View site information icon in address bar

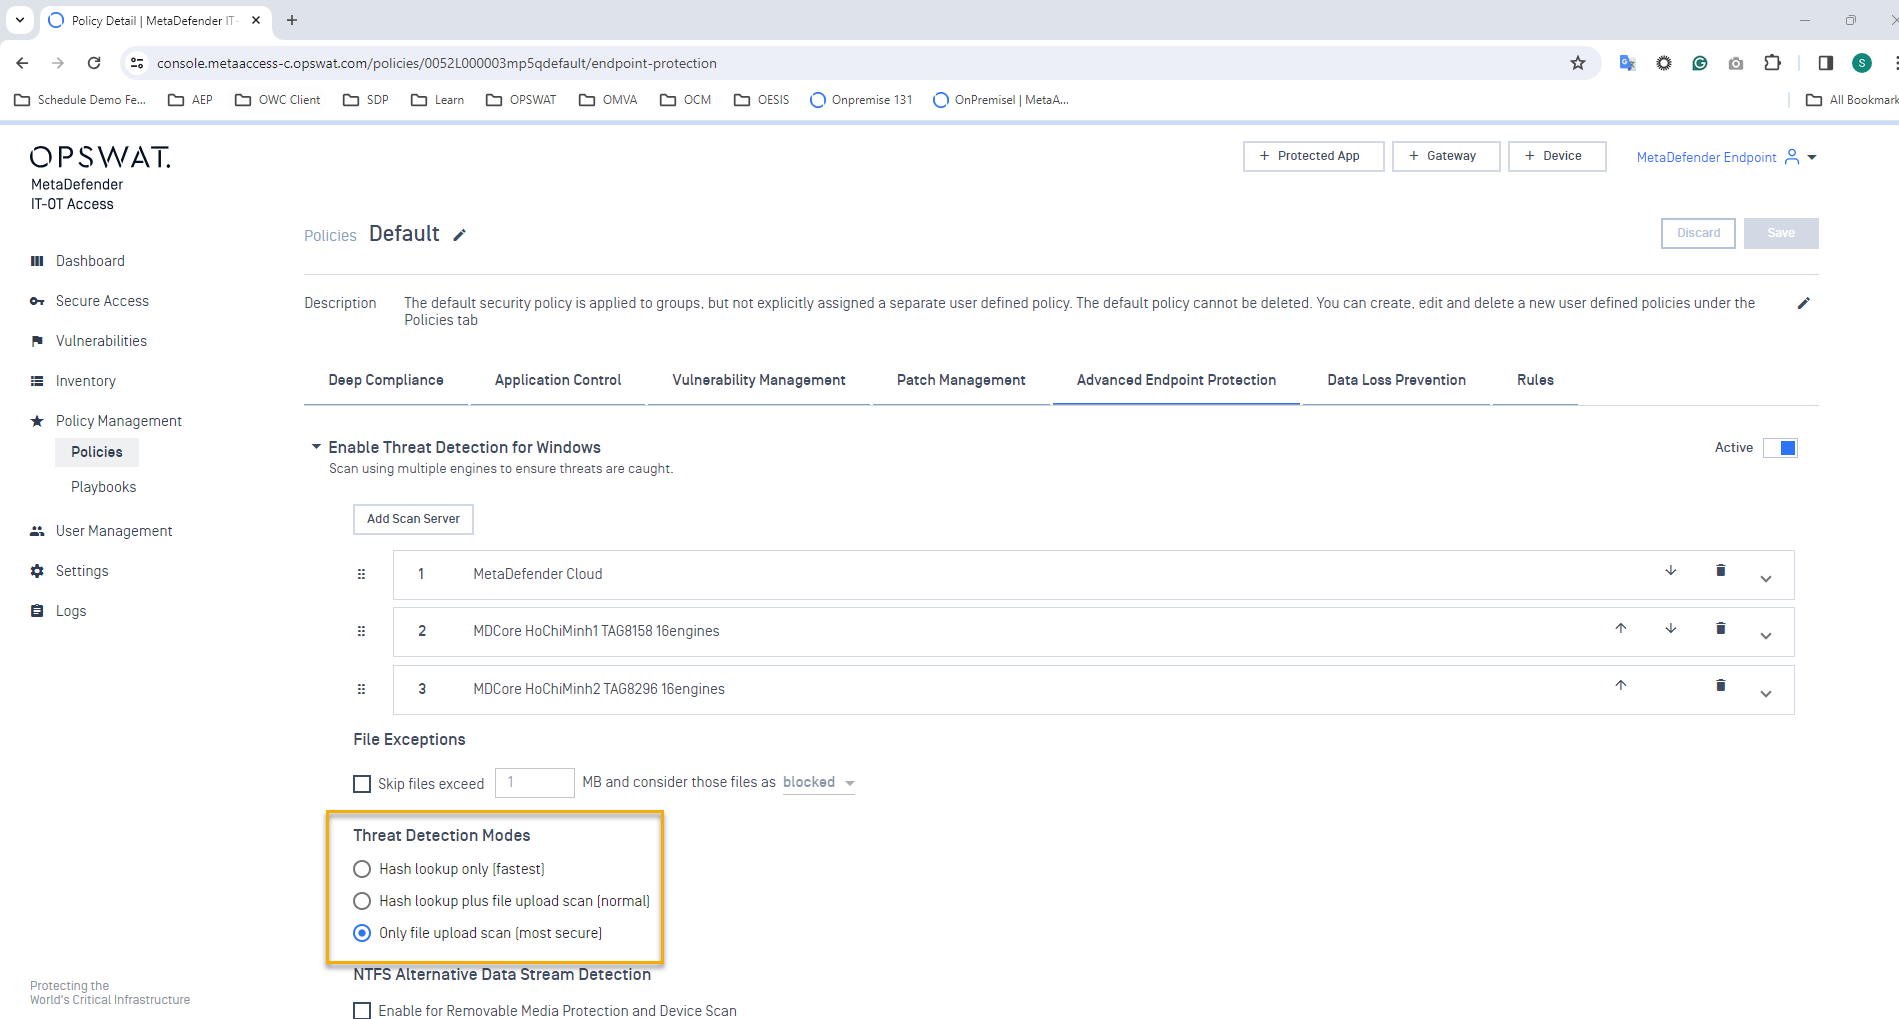pyautogui.click(x=137, y=63)
